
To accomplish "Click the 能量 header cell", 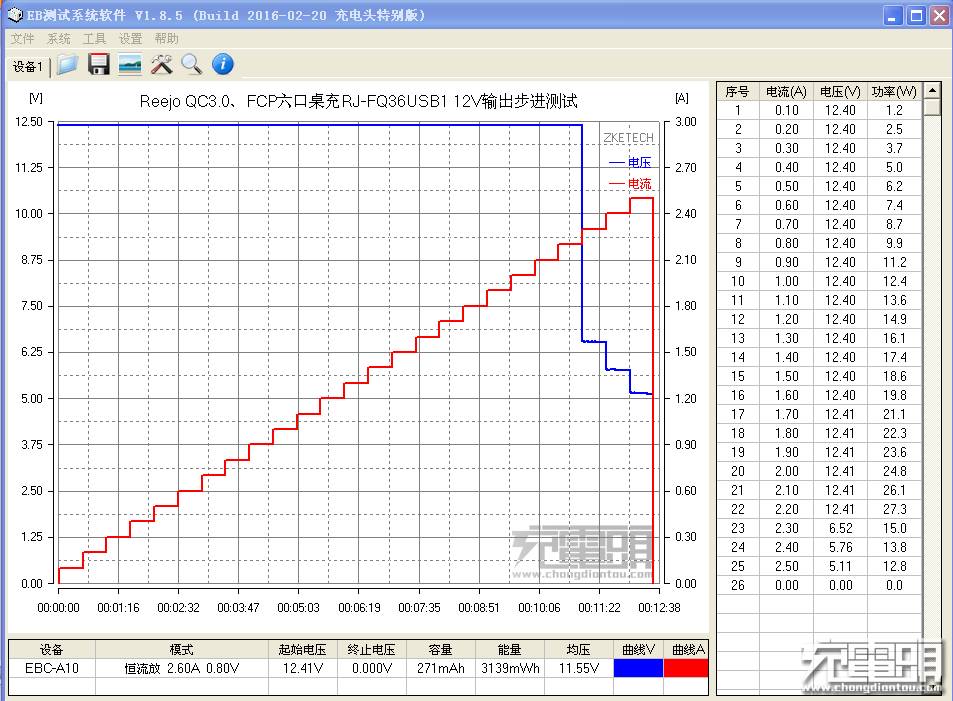I will [x=510, y=649].
